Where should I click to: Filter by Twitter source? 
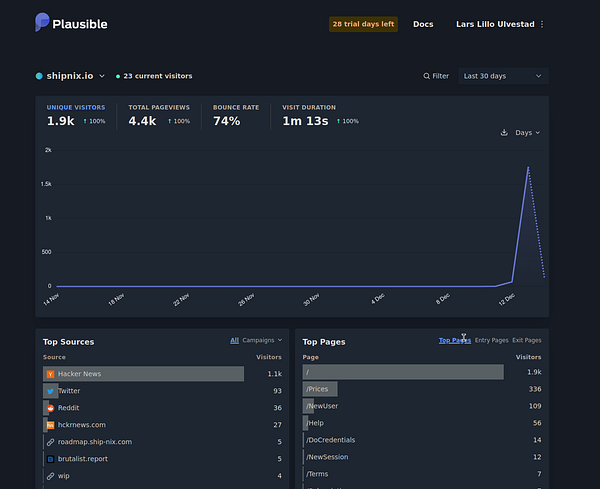69,391
